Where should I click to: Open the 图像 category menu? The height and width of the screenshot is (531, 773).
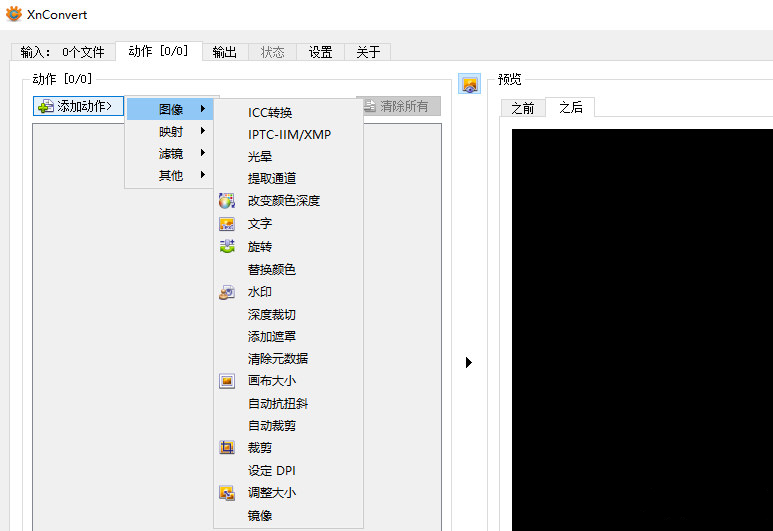pos(170,109)
